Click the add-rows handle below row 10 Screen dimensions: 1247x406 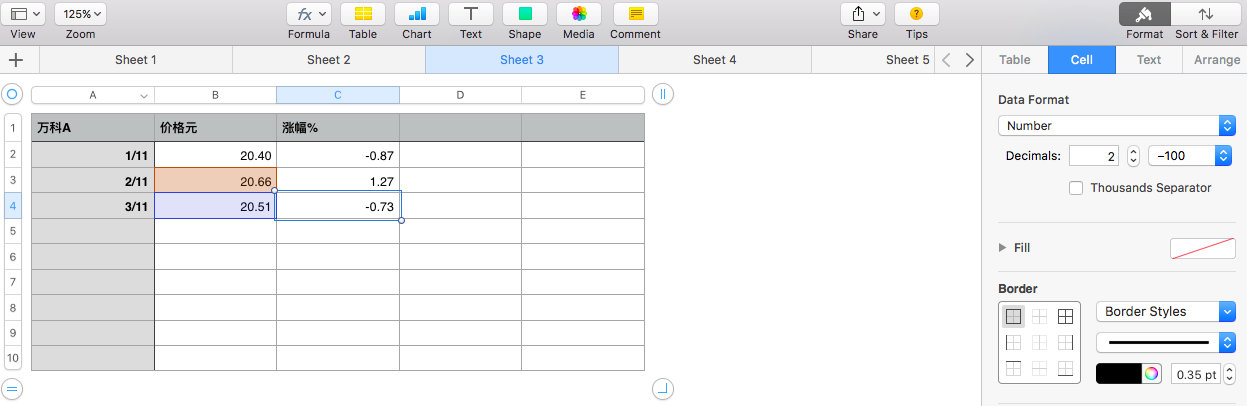[12, 388]
